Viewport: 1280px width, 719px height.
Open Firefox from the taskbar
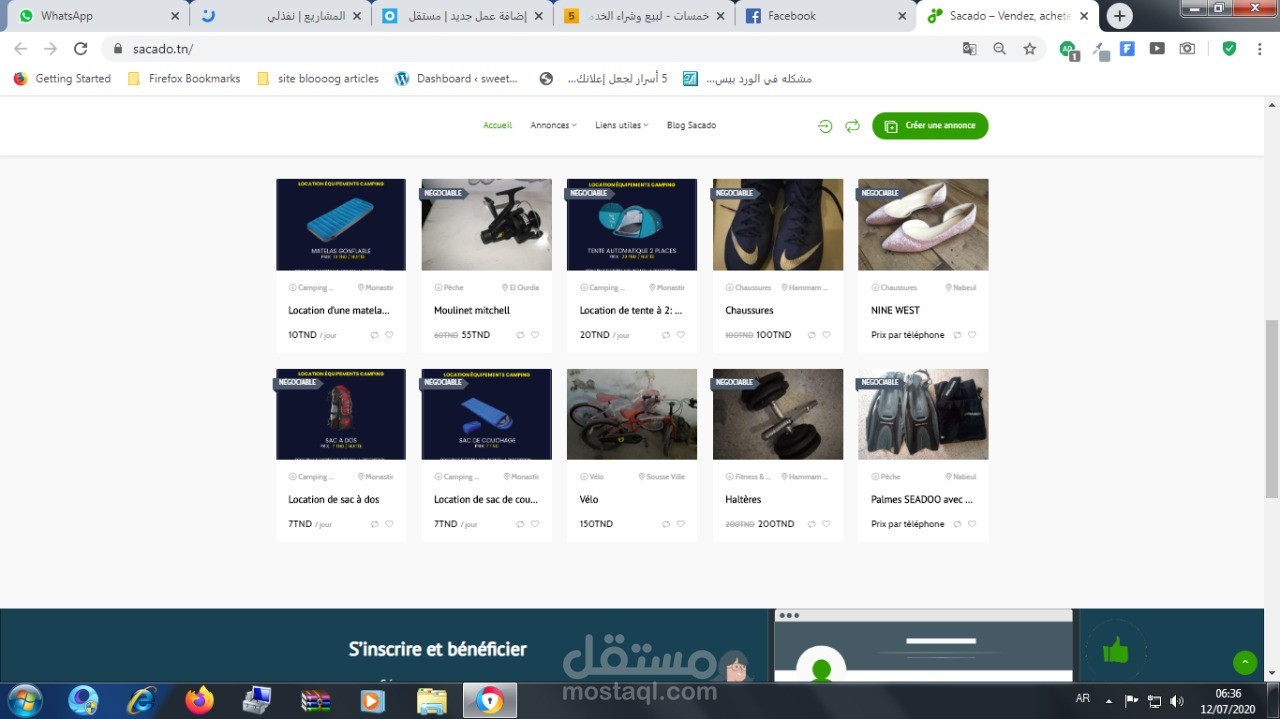(200, 700)
